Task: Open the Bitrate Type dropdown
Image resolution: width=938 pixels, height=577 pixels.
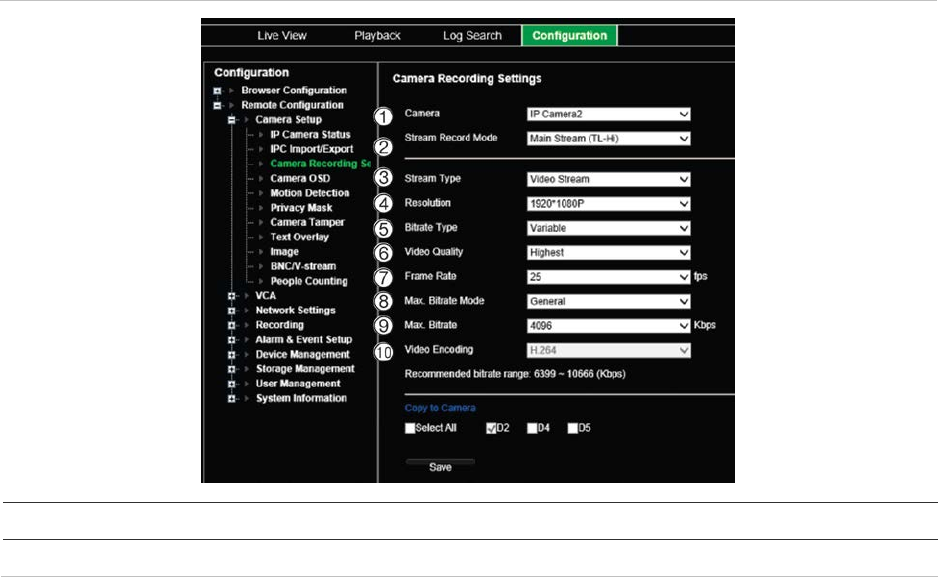Action: click(608, 228)
